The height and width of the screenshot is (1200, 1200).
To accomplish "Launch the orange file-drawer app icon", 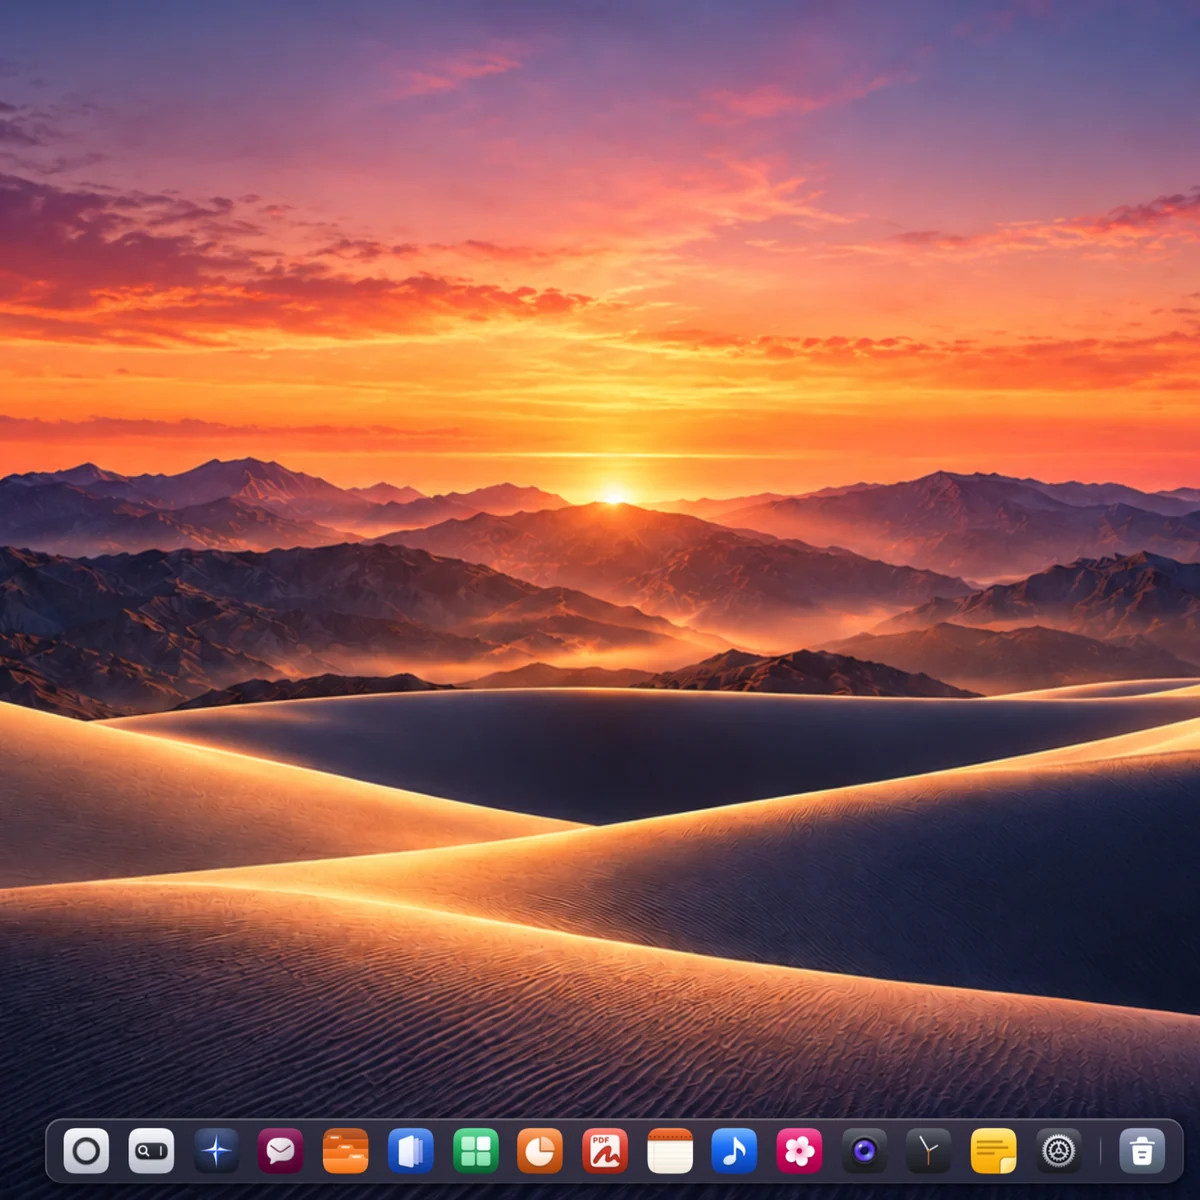I will pos(346,1151).
